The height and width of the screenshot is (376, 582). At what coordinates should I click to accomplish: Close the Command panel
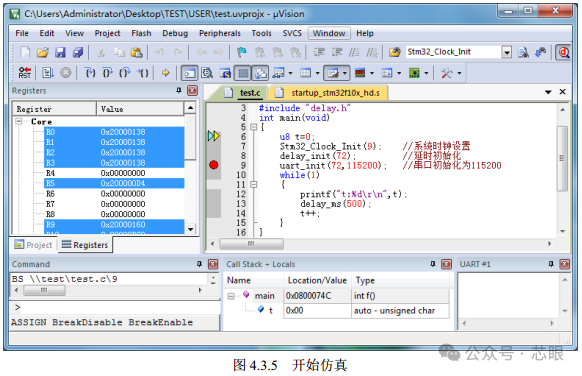pos(213,264)
